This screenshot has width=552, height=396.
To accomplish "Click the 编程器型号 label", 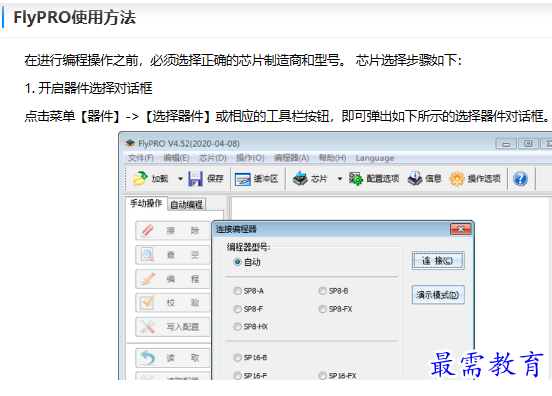I will tap(249, 247).
